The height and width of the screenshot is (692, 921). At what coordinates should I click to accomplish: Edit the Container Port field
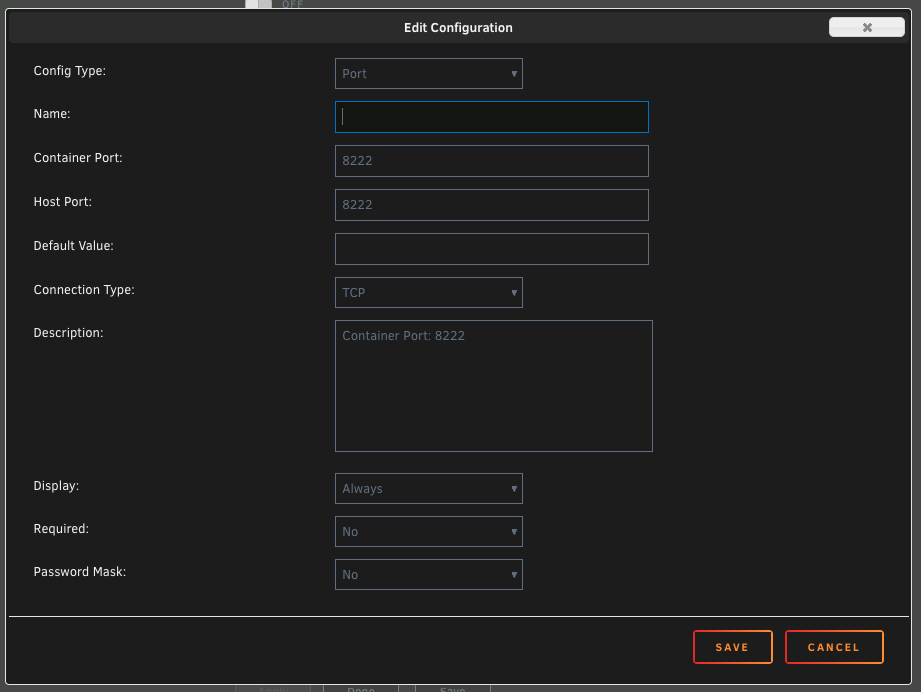(492, 161)
